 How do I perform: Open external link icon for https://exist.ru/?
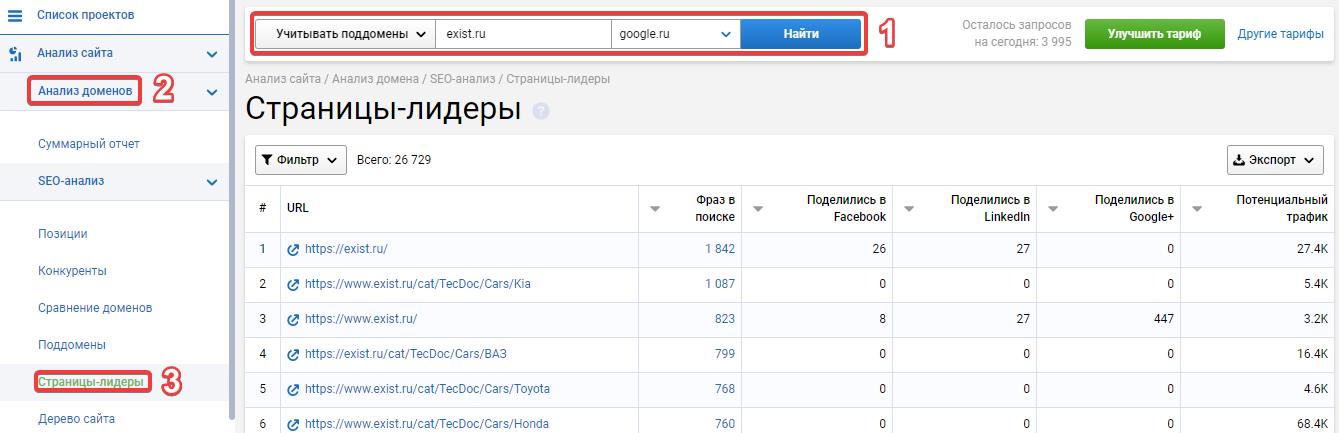coord(293,249)
